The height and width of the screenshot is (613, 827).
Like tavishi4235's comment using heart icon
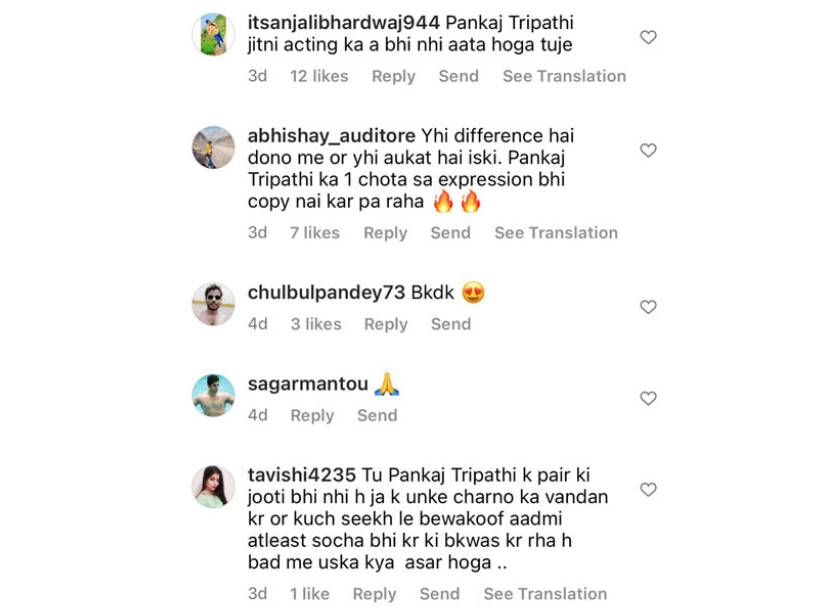(648, 490)
